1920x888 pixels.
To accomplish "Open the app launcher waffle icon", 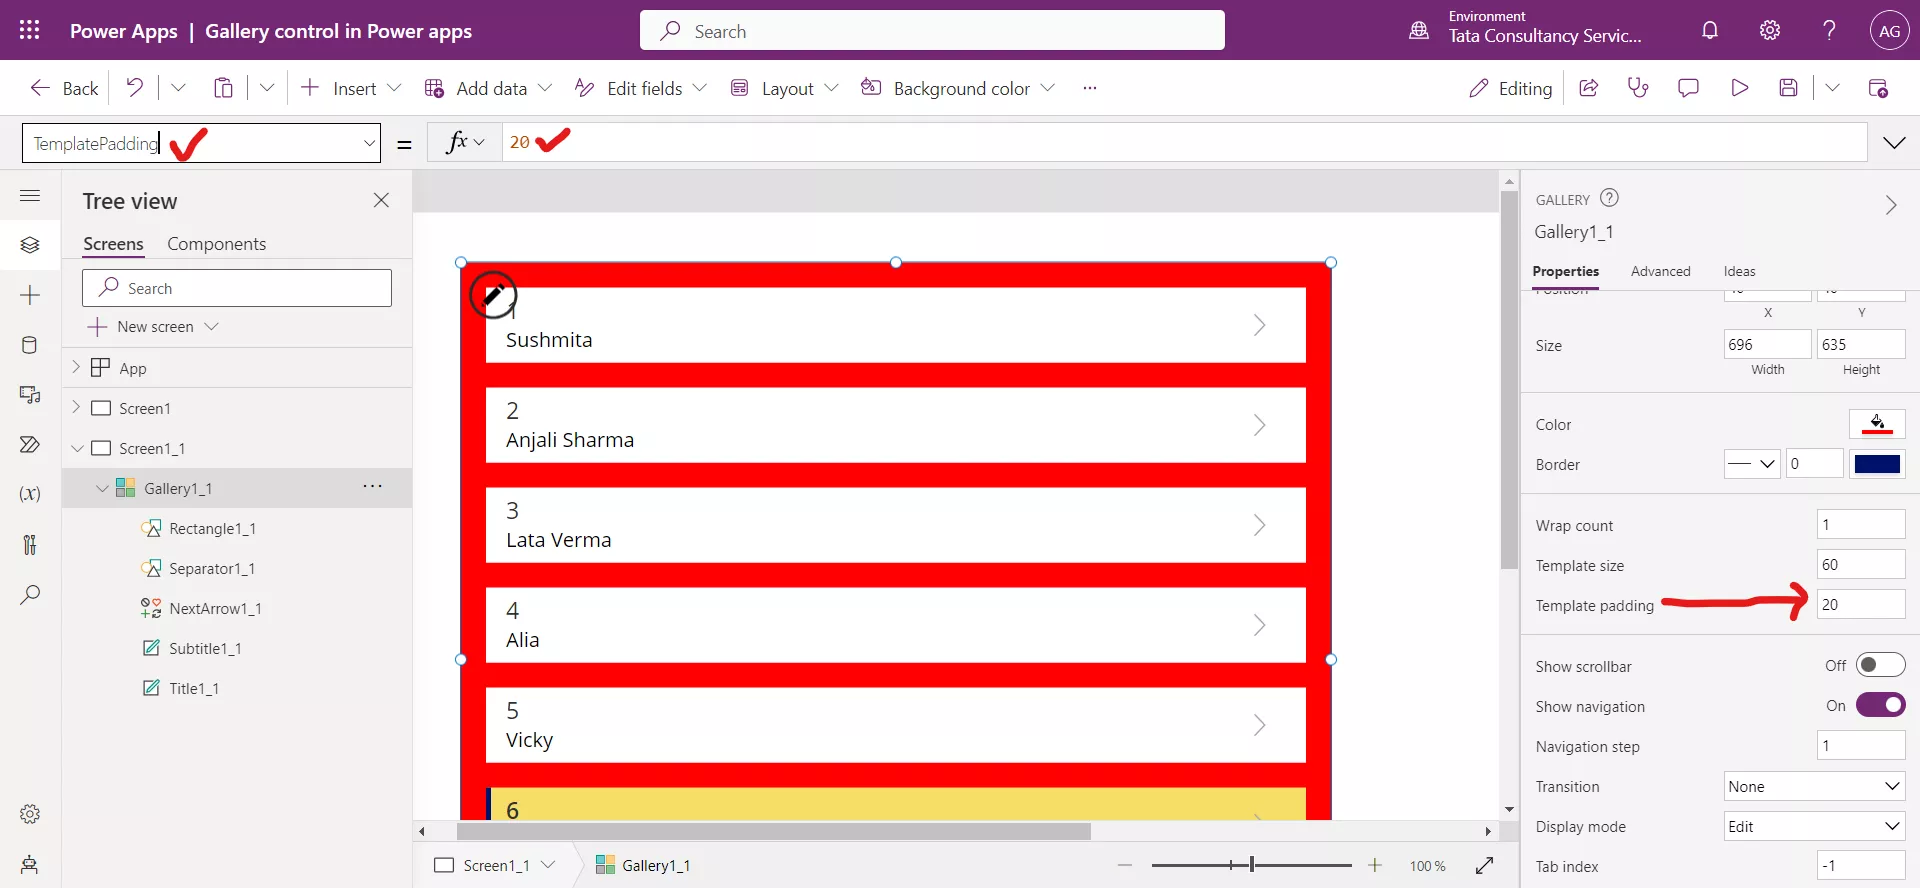I will 30,30.
